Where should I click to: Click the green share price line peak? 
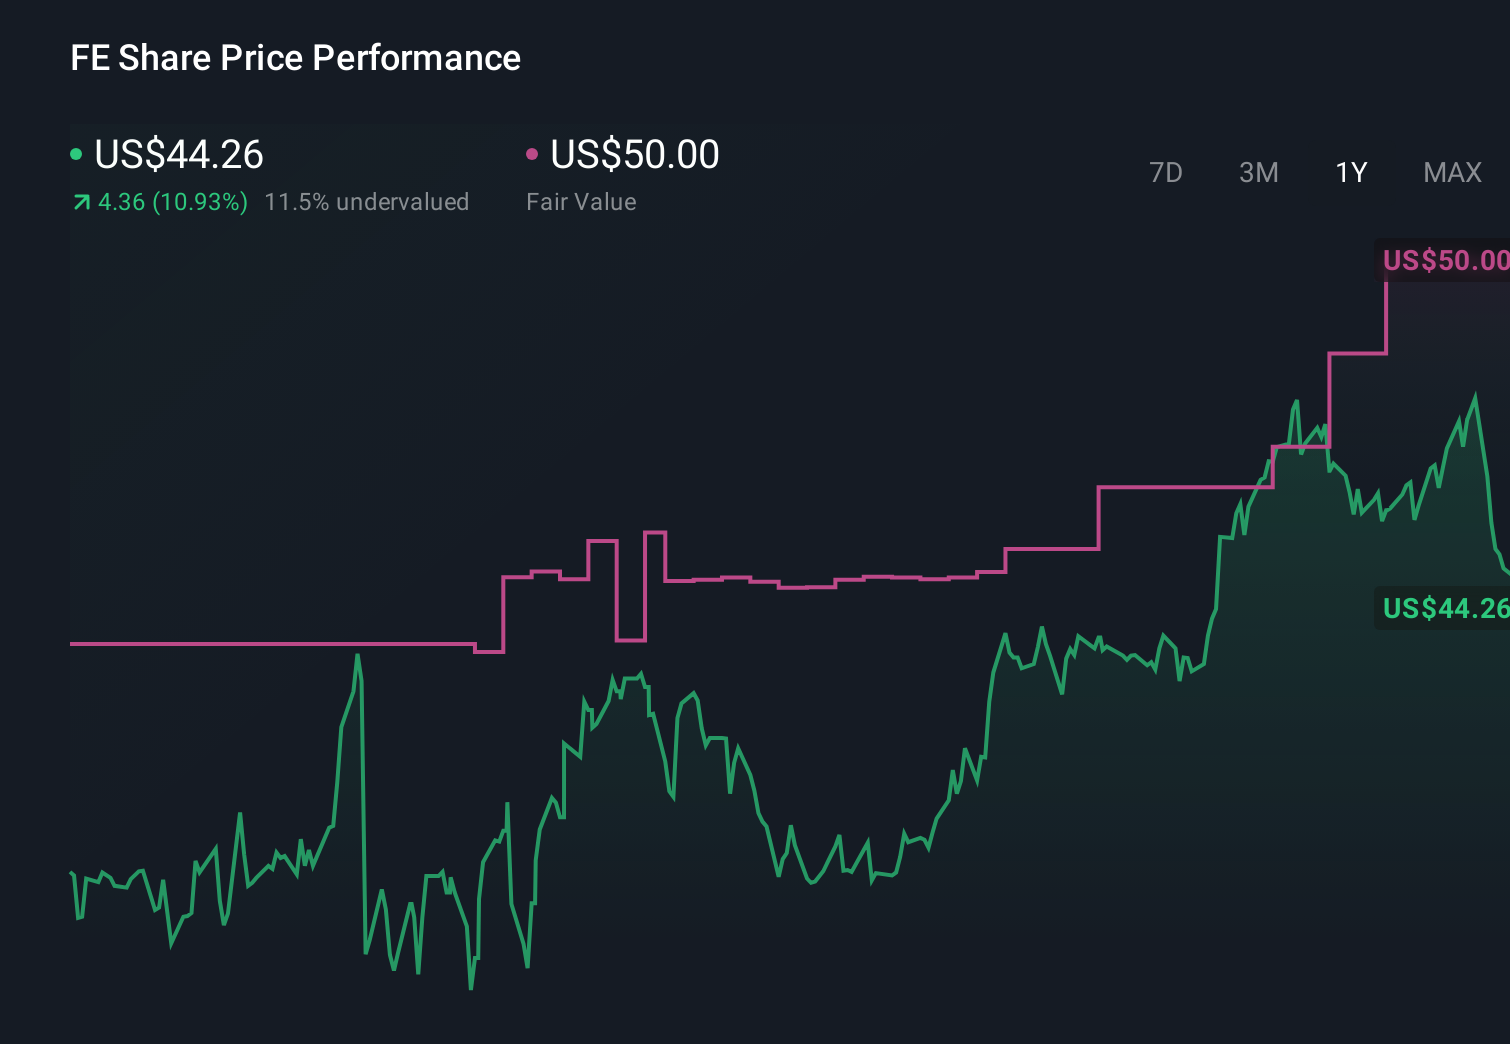1477,393
